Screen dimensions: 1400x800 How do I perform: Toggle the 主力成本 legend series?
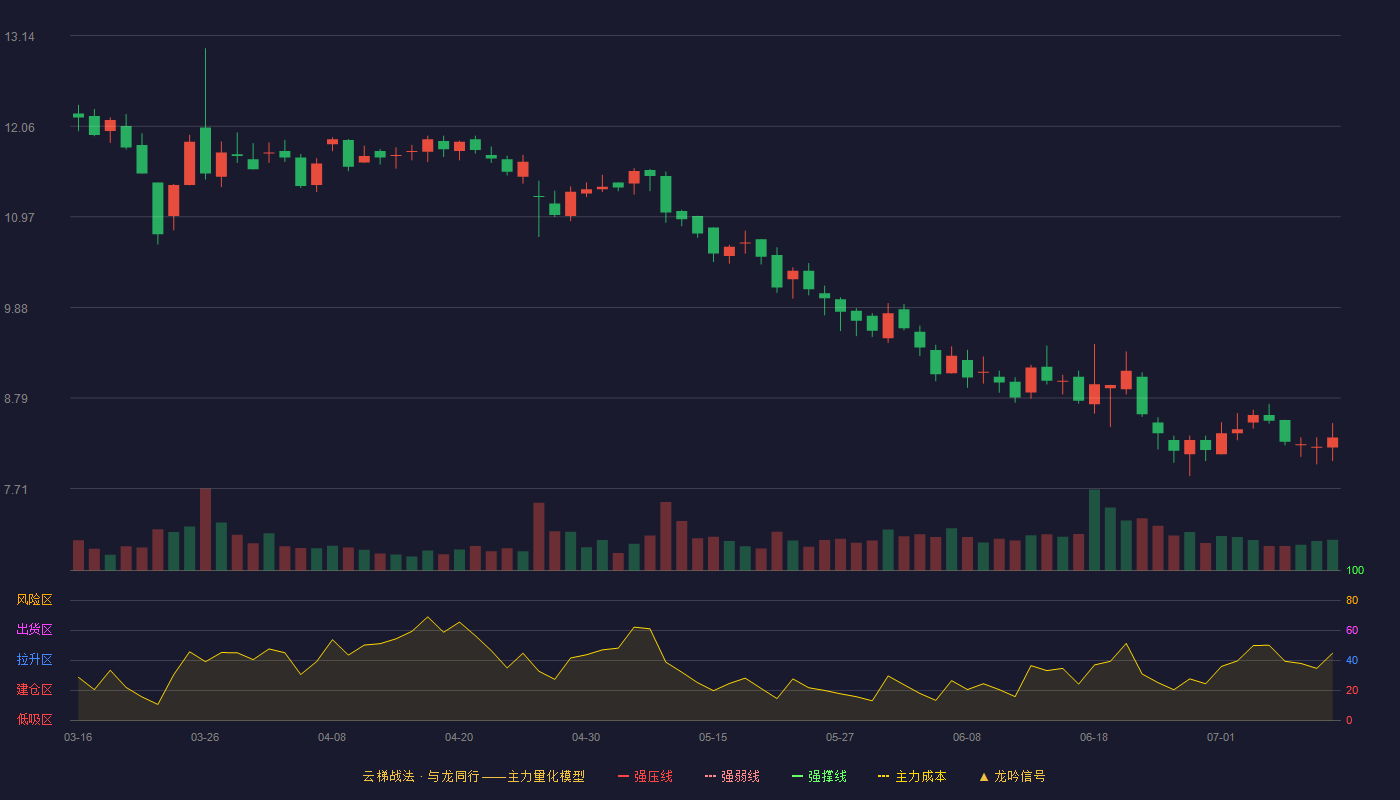pyautogui.click(x=912, y=776)
